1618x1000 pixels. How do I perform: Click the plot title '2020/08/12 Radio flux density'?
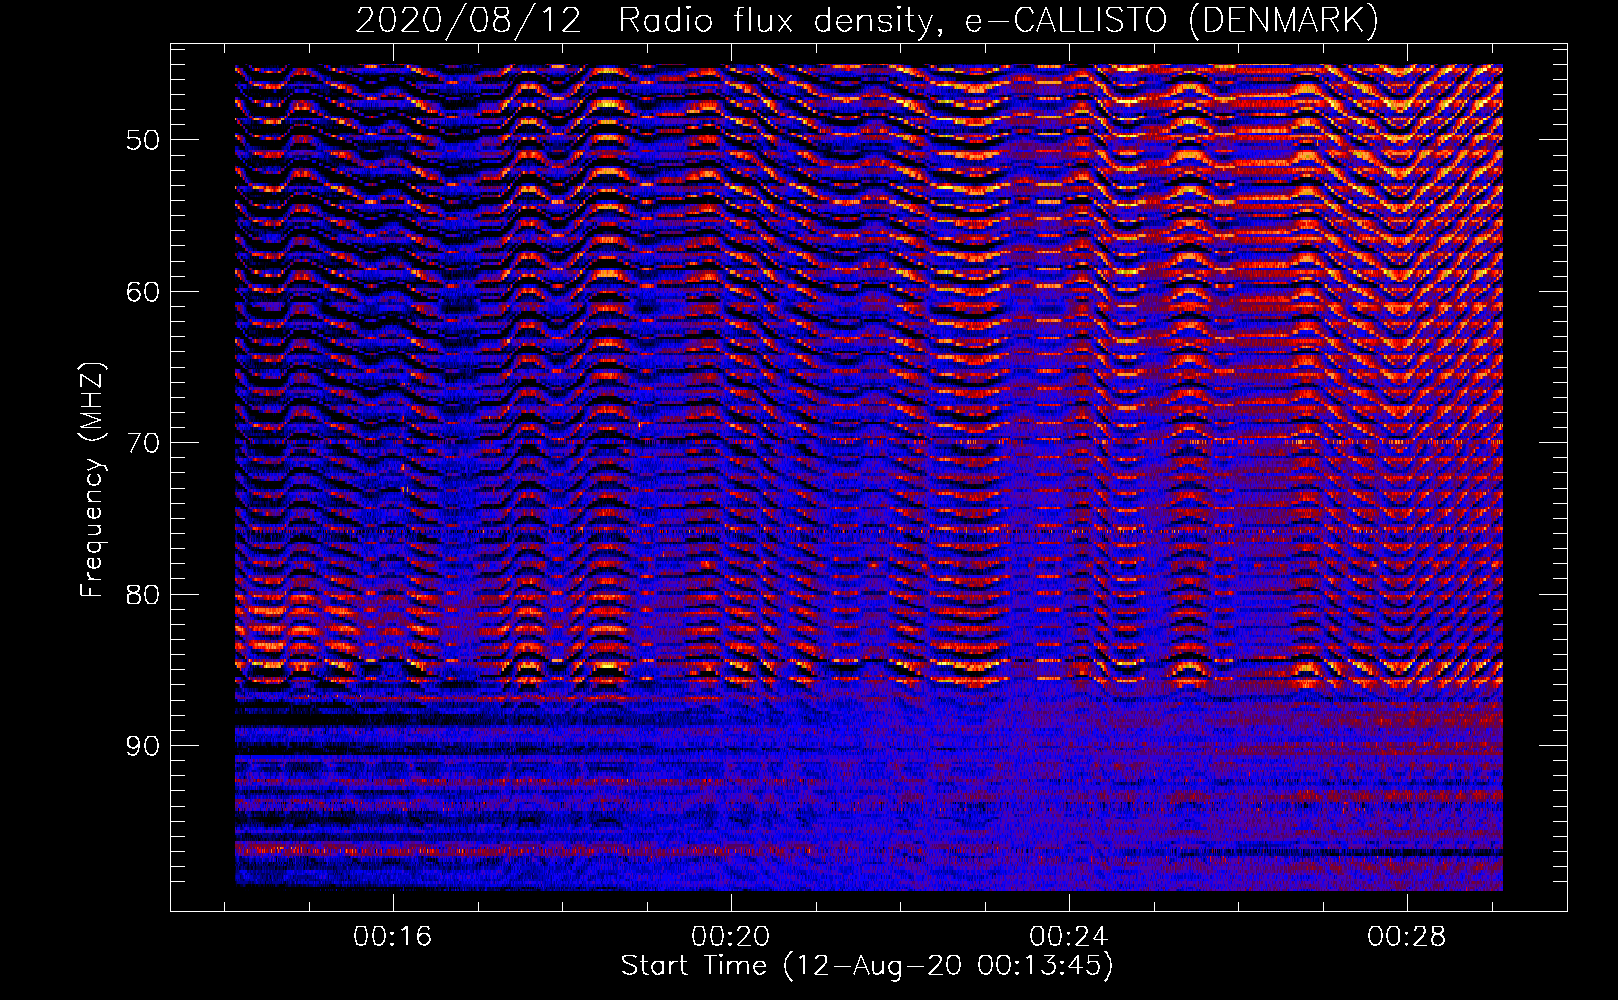[867, 20]
